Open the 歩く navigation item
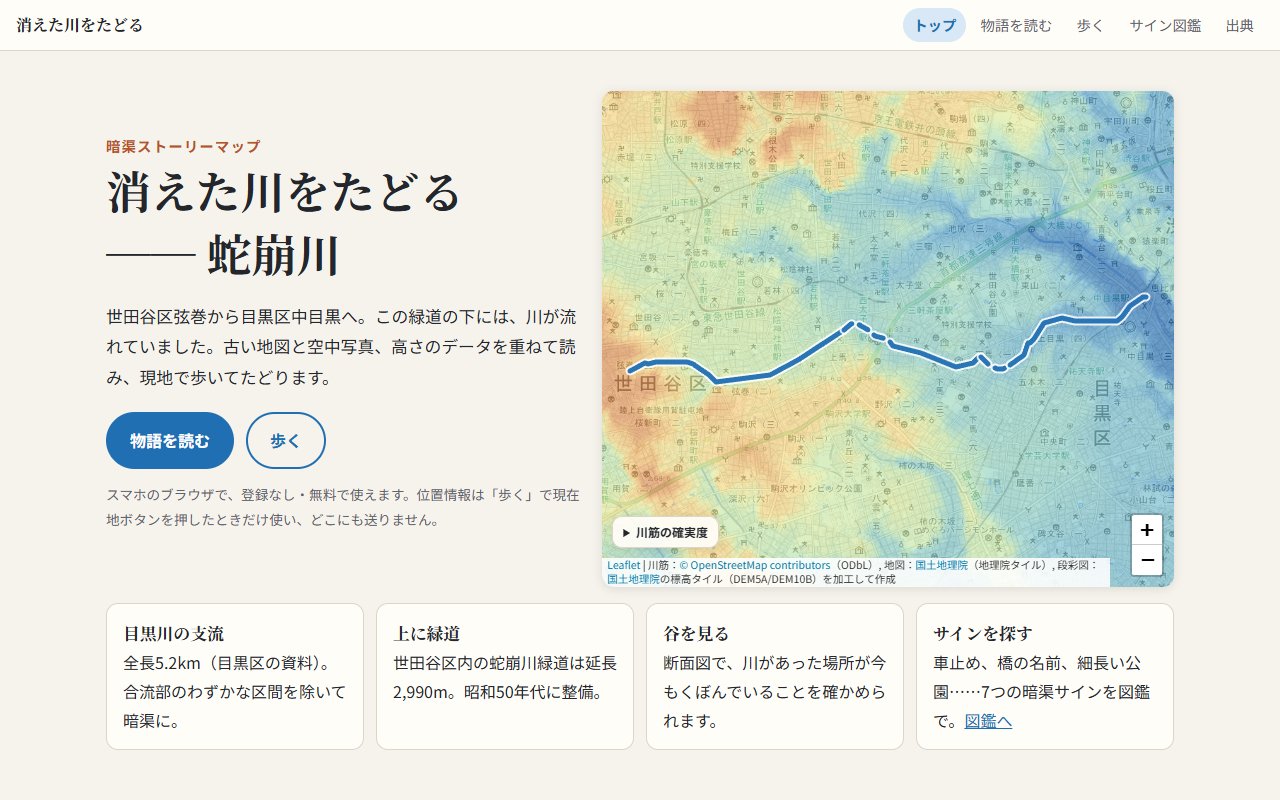 [1090, 25]
